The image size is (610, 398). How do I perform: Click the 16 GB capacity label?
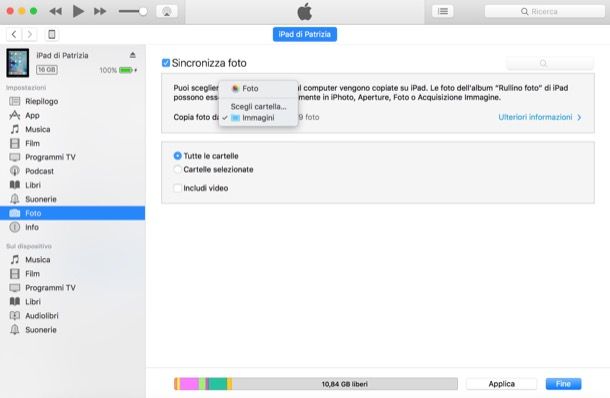coord(47,70)
